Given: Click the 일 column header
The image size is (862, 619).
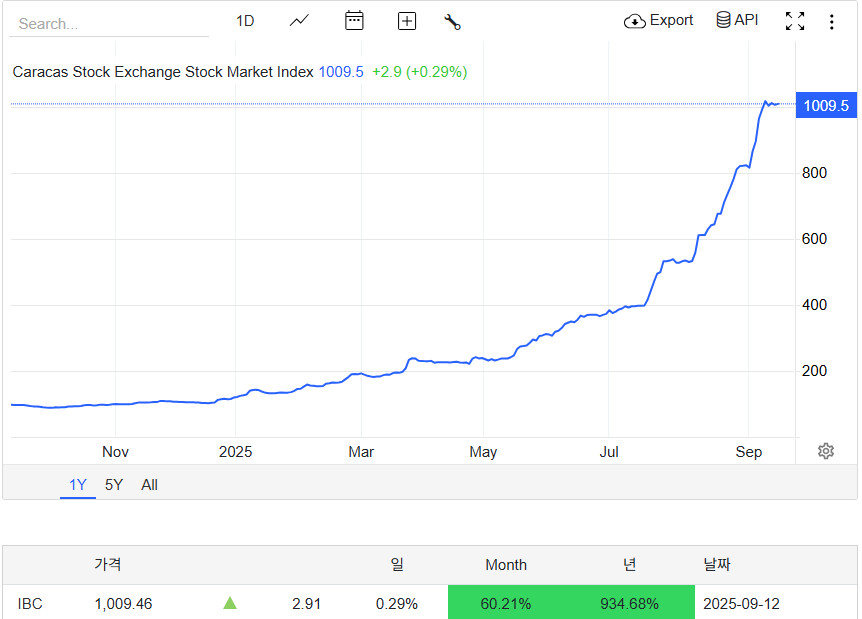Looking at the screenshot, I should [x=397, y=565].
